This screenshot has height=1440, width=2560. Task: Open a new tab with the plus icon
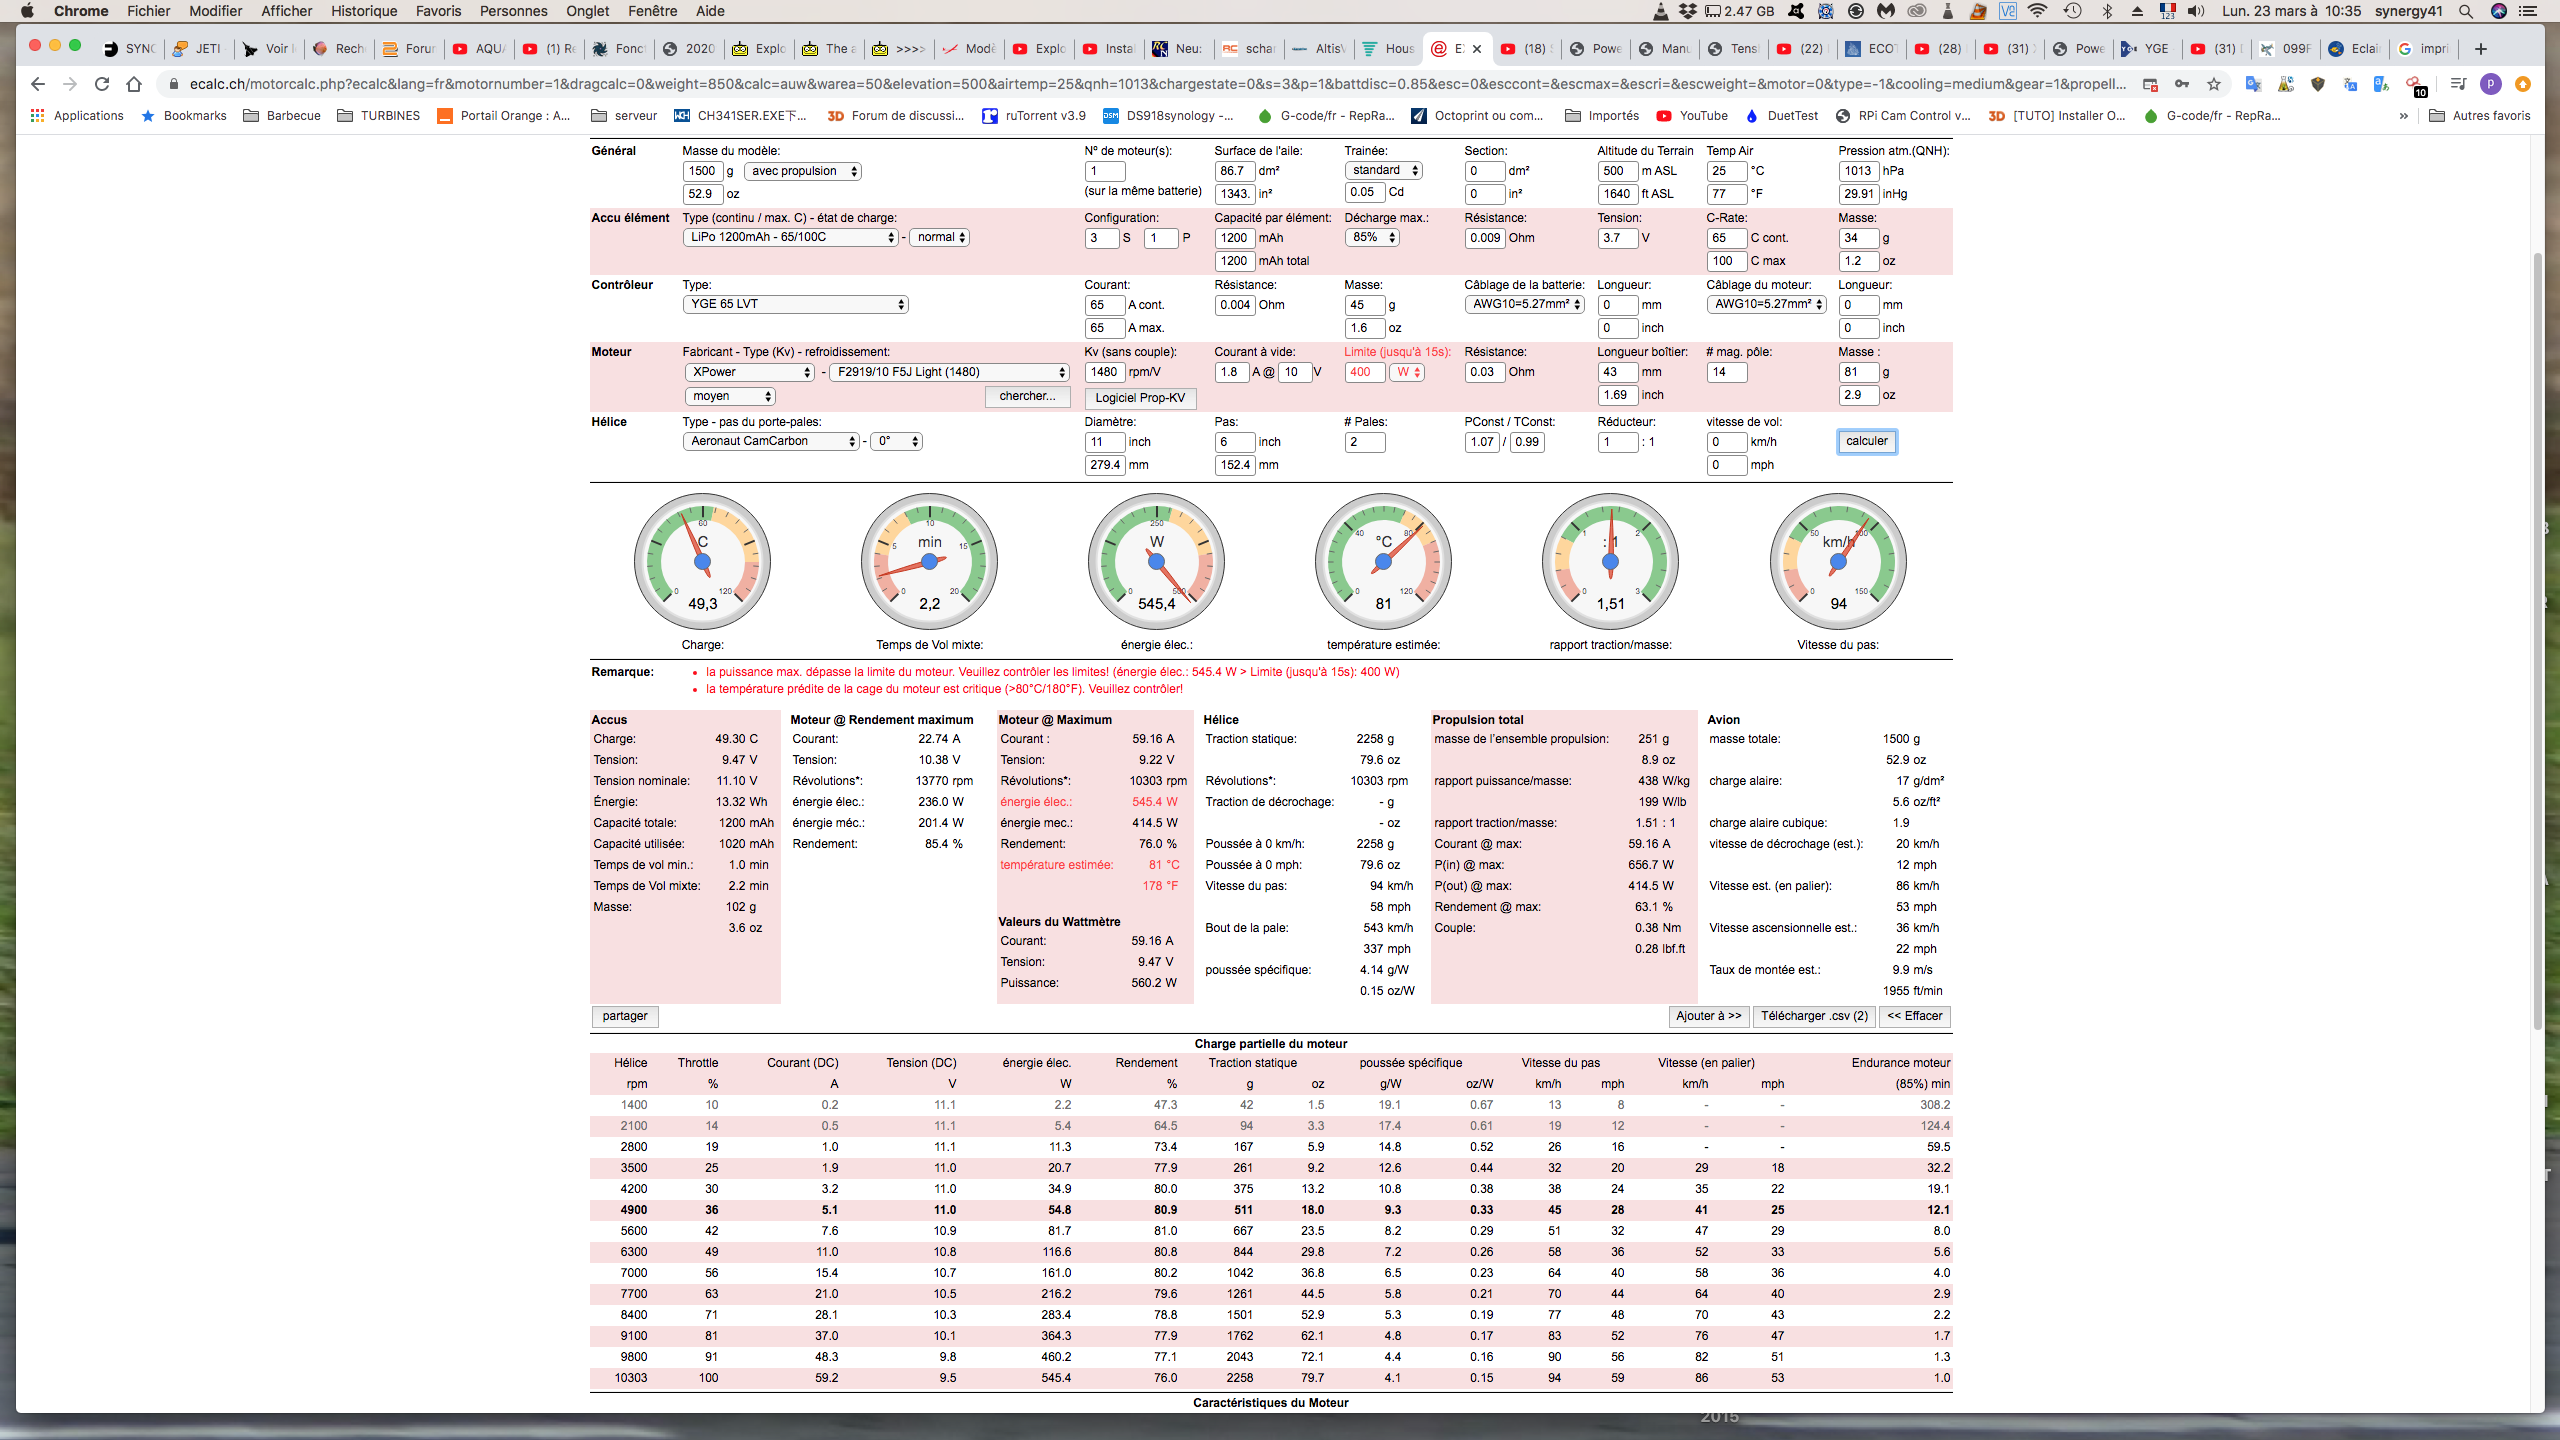(x=2480, y=48)
